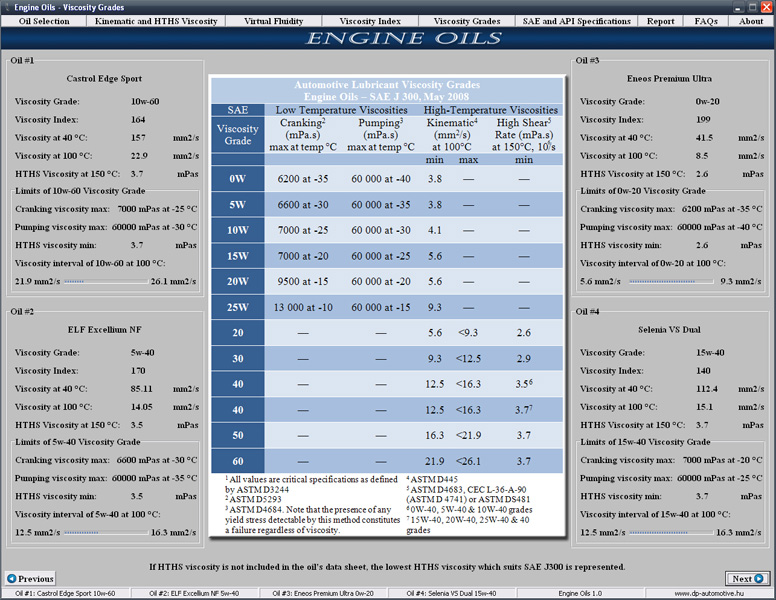This screenshot has width=776, height=600.
Task: Click the 15W row header in SAE table
Action: 238,256
